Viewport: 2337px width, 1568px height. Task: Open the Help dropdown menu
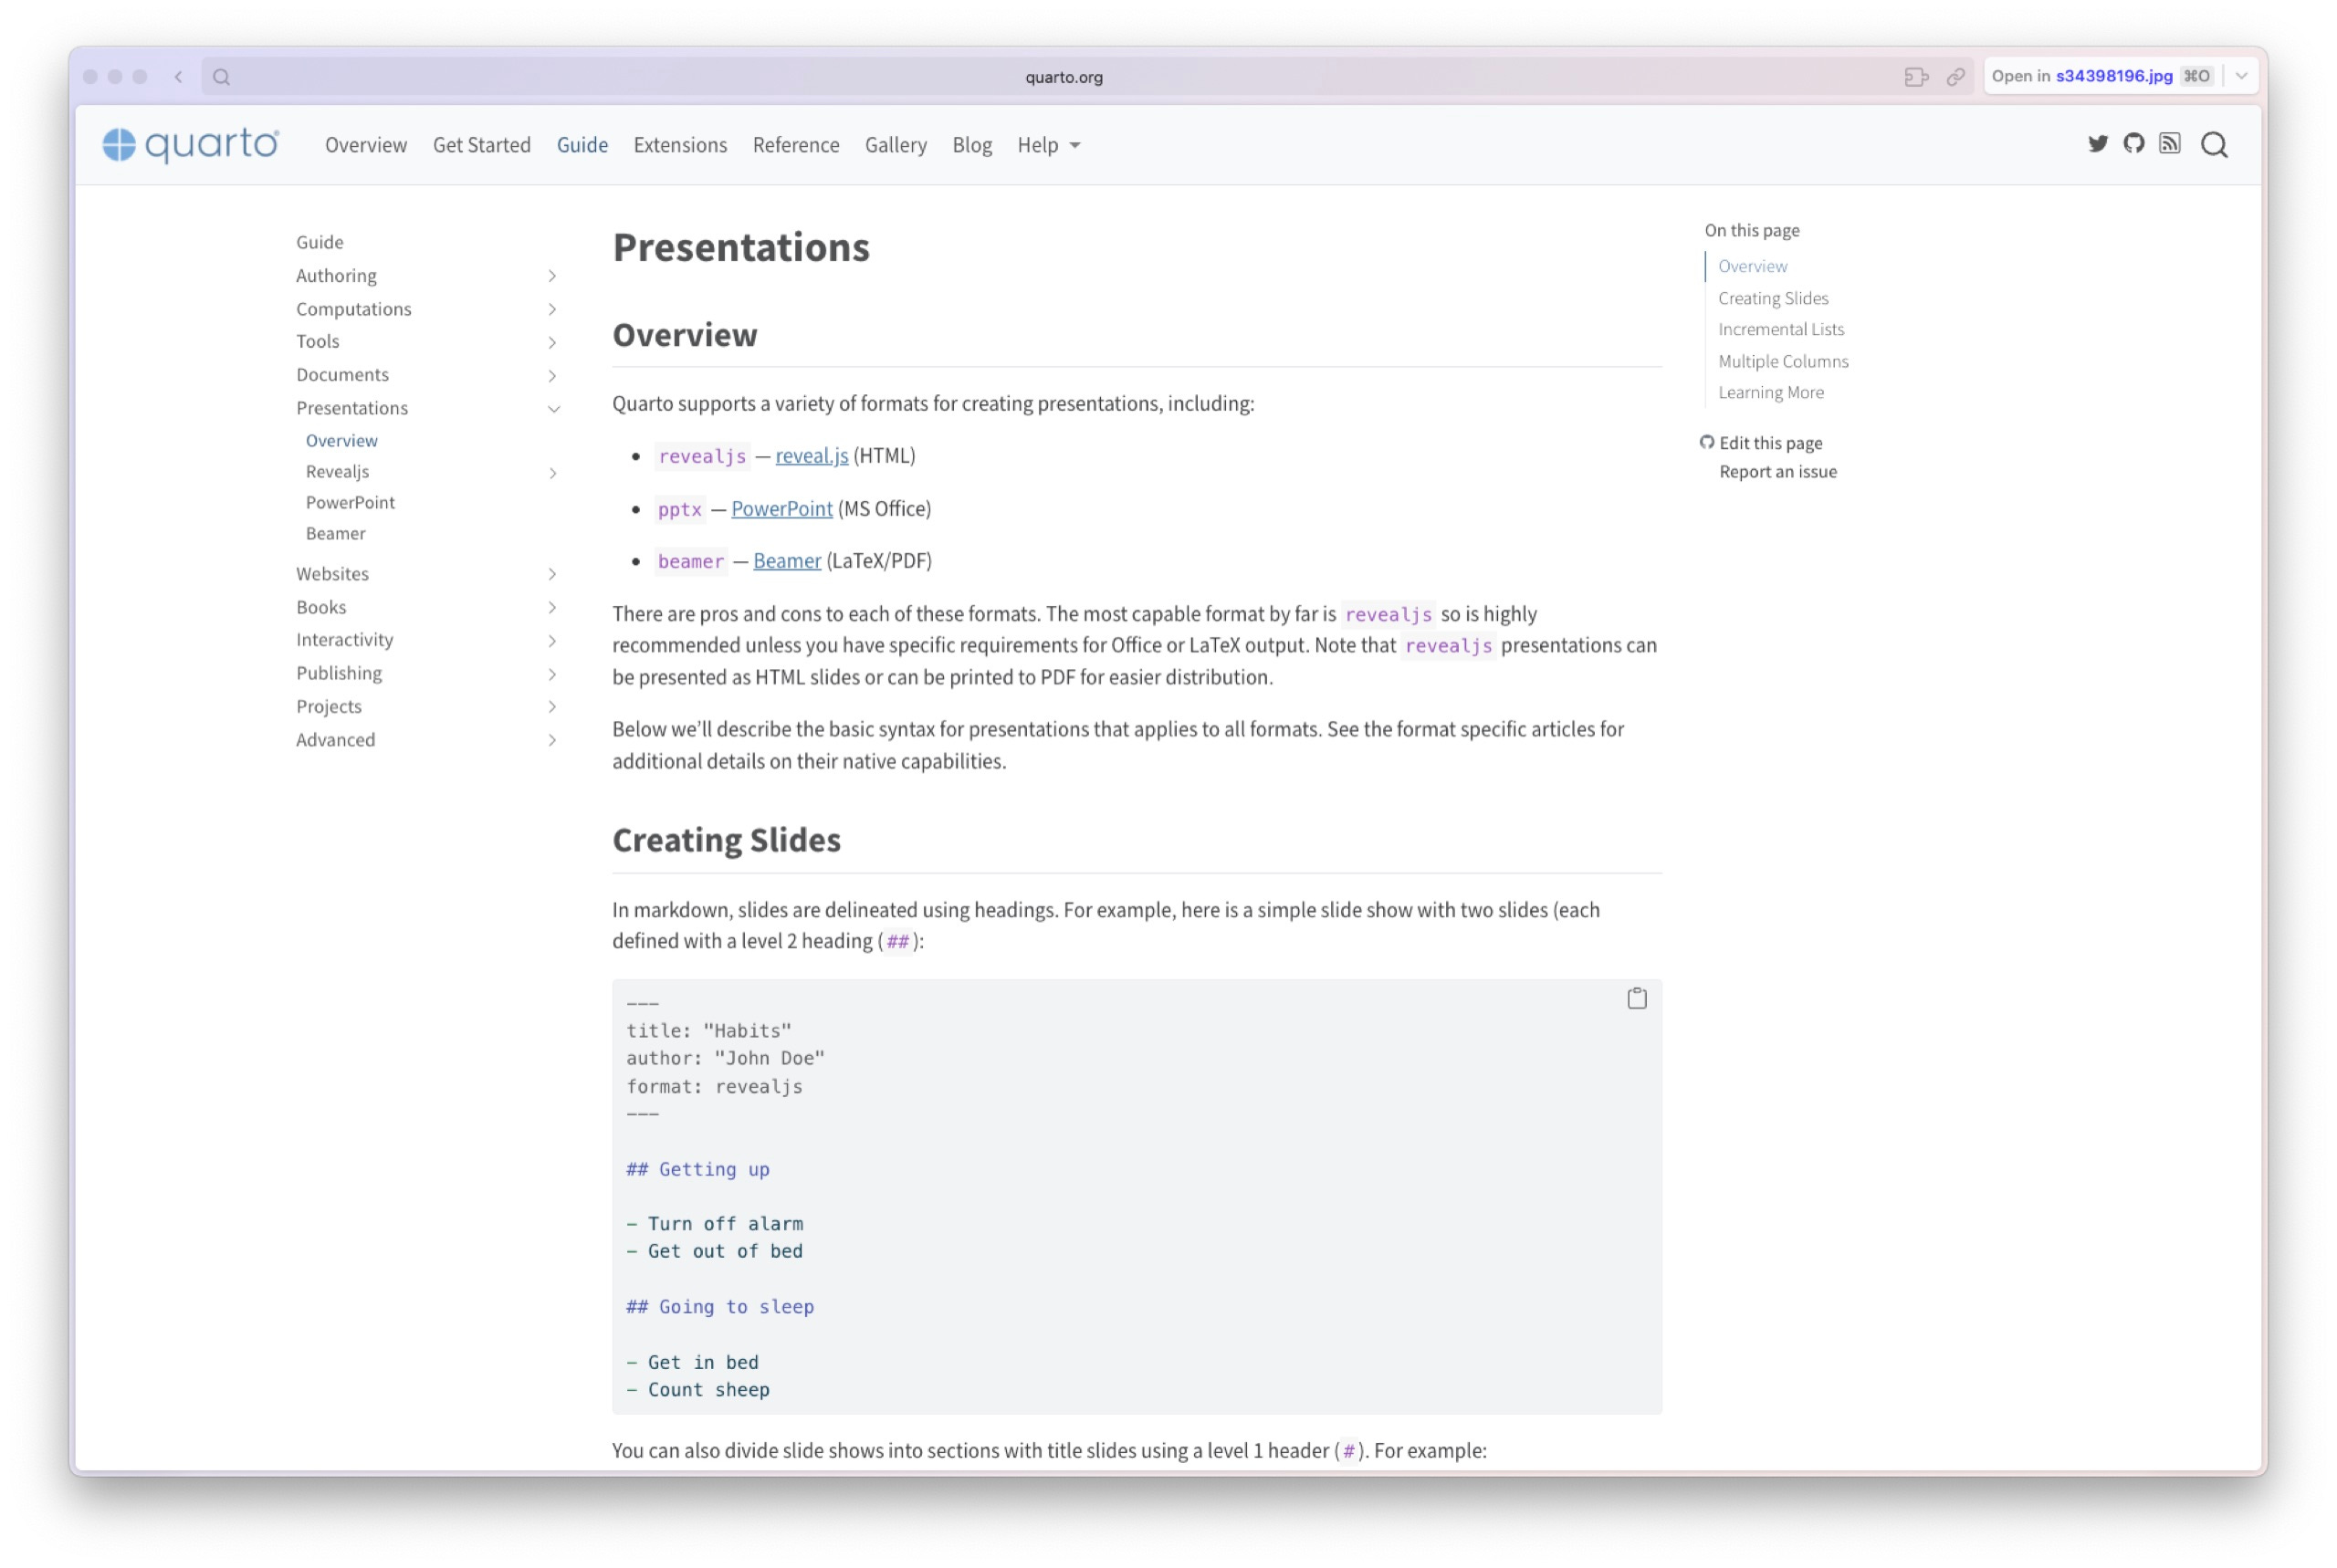[1048, 145]
